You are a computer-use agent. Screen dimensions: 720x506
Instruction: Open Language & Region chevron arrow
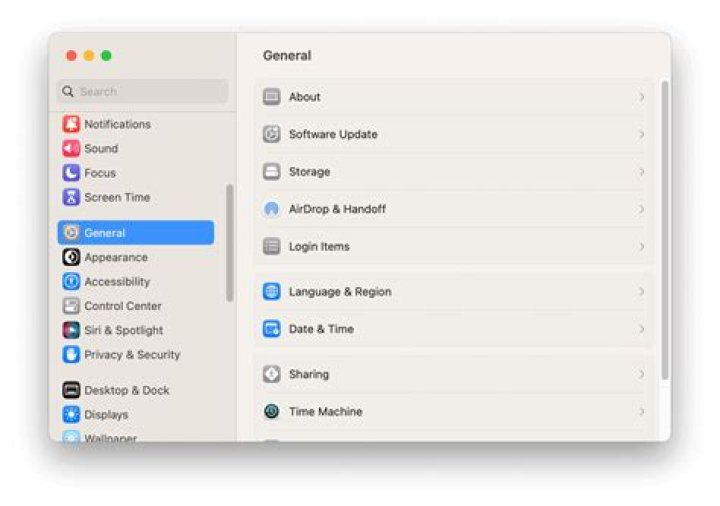tap(641, 292)
